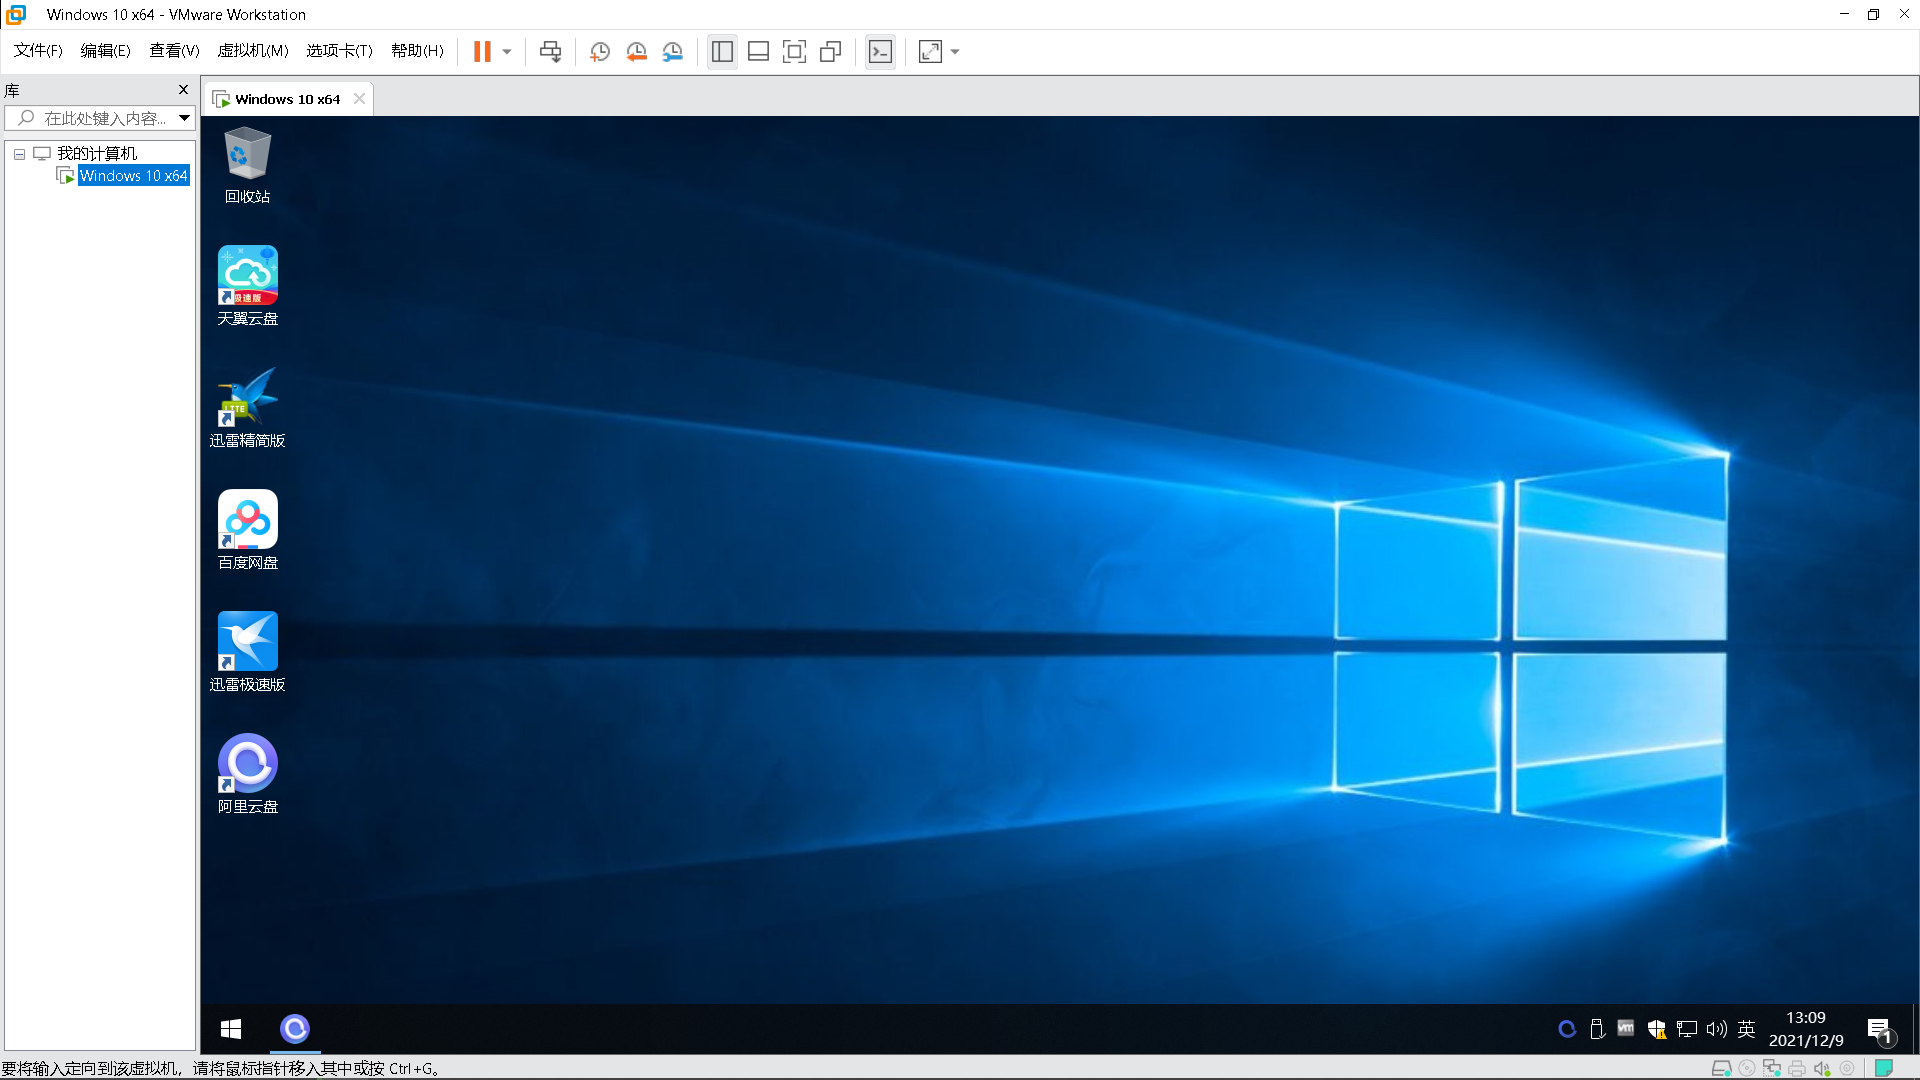
Task: Open the guest volume speaker tray icon
Action: [1716, 1029]
